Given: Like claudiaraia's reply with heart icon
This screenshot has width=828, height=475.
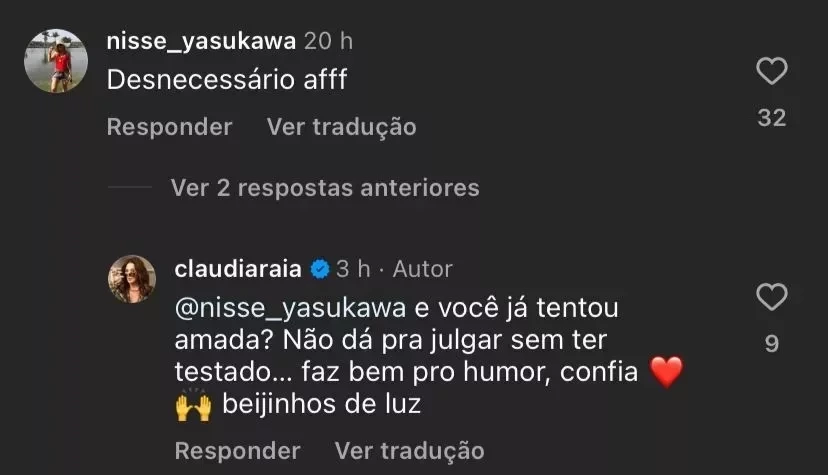Looking at the screenshot, I should tap(771, 297).
